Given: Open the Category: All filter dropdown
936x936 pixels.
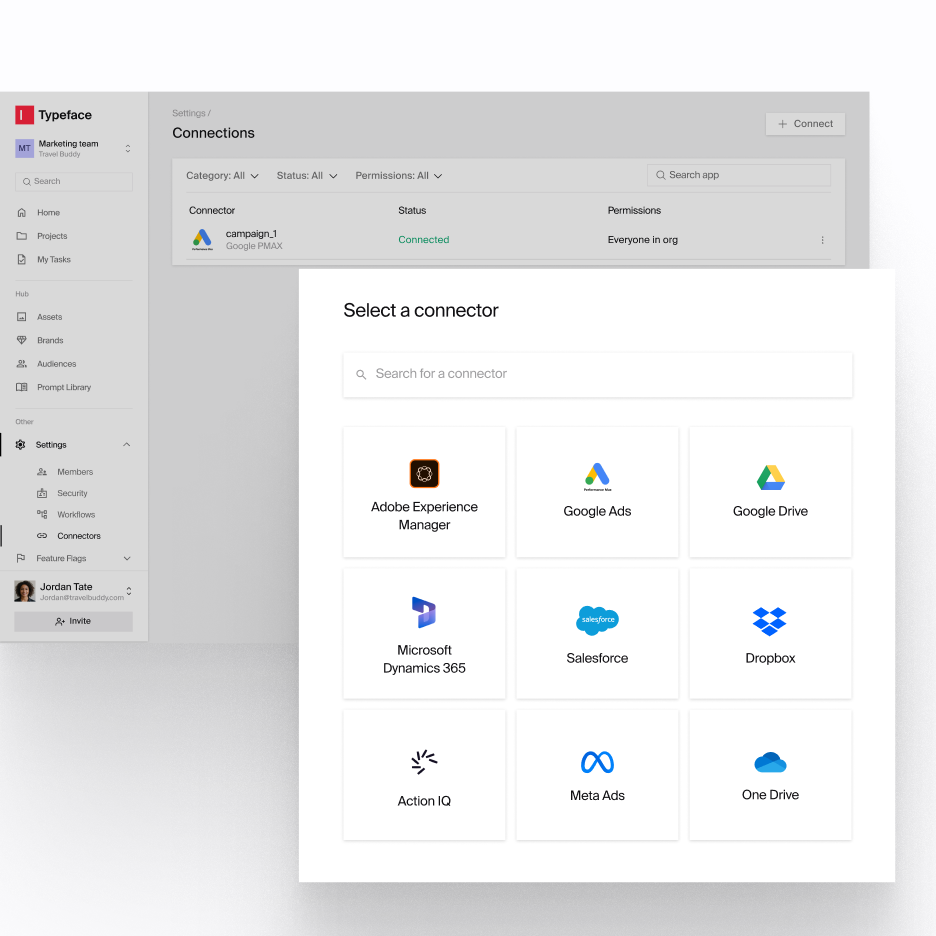Looking at the screenshot, I should 222,176.
